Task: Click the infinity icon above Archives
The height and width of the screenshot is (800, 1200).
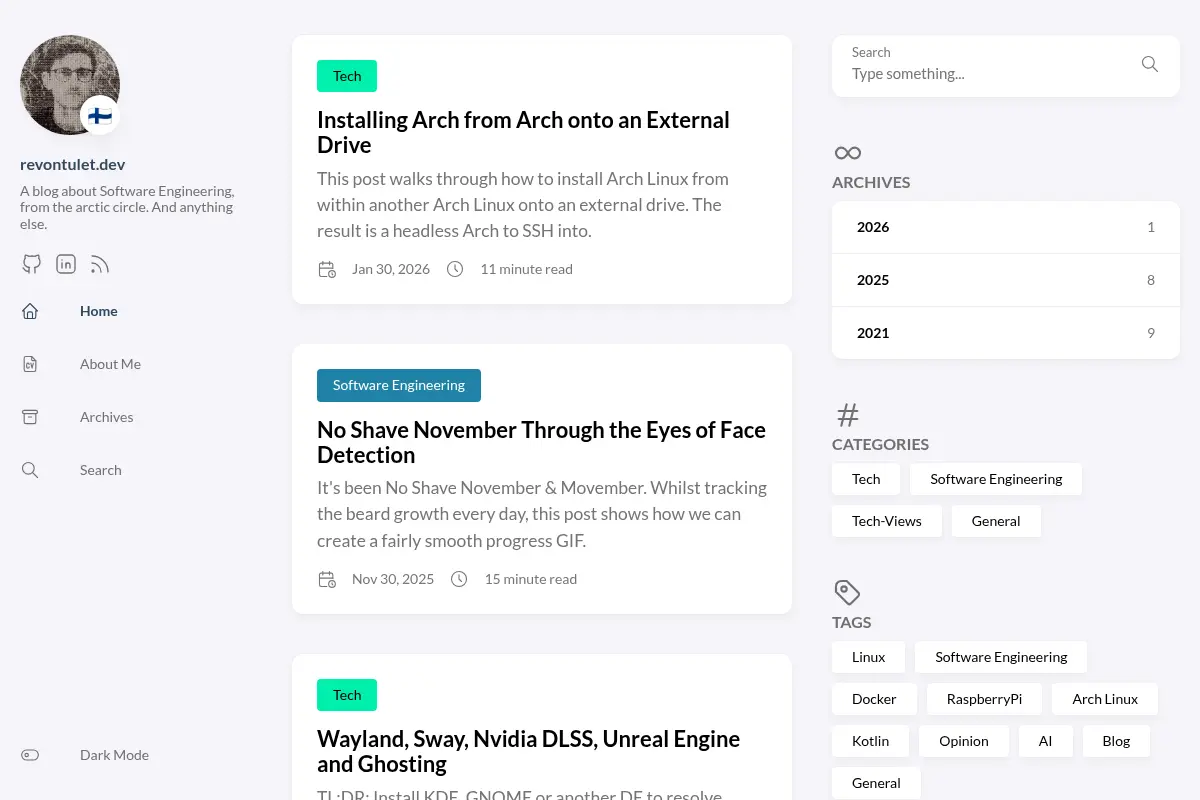Action: [x=848, y=153]
